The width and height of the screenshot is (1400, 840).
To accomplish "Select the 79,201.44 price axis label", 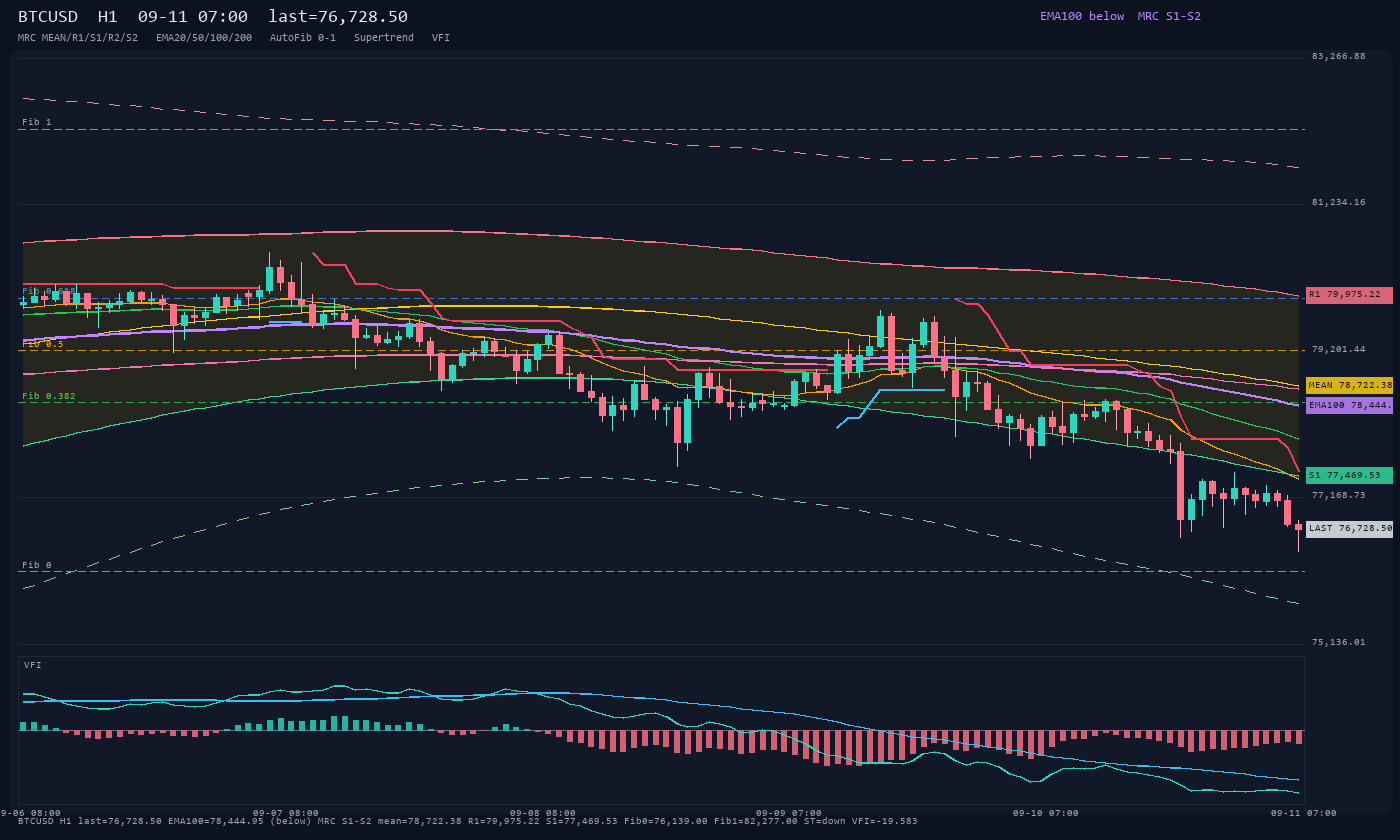I will pos(1338,349).
